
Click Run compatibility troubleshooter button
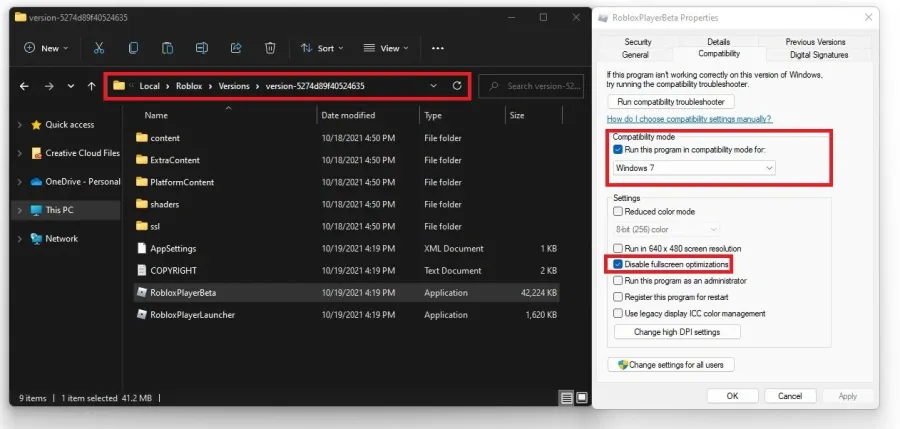pos(671,102)
